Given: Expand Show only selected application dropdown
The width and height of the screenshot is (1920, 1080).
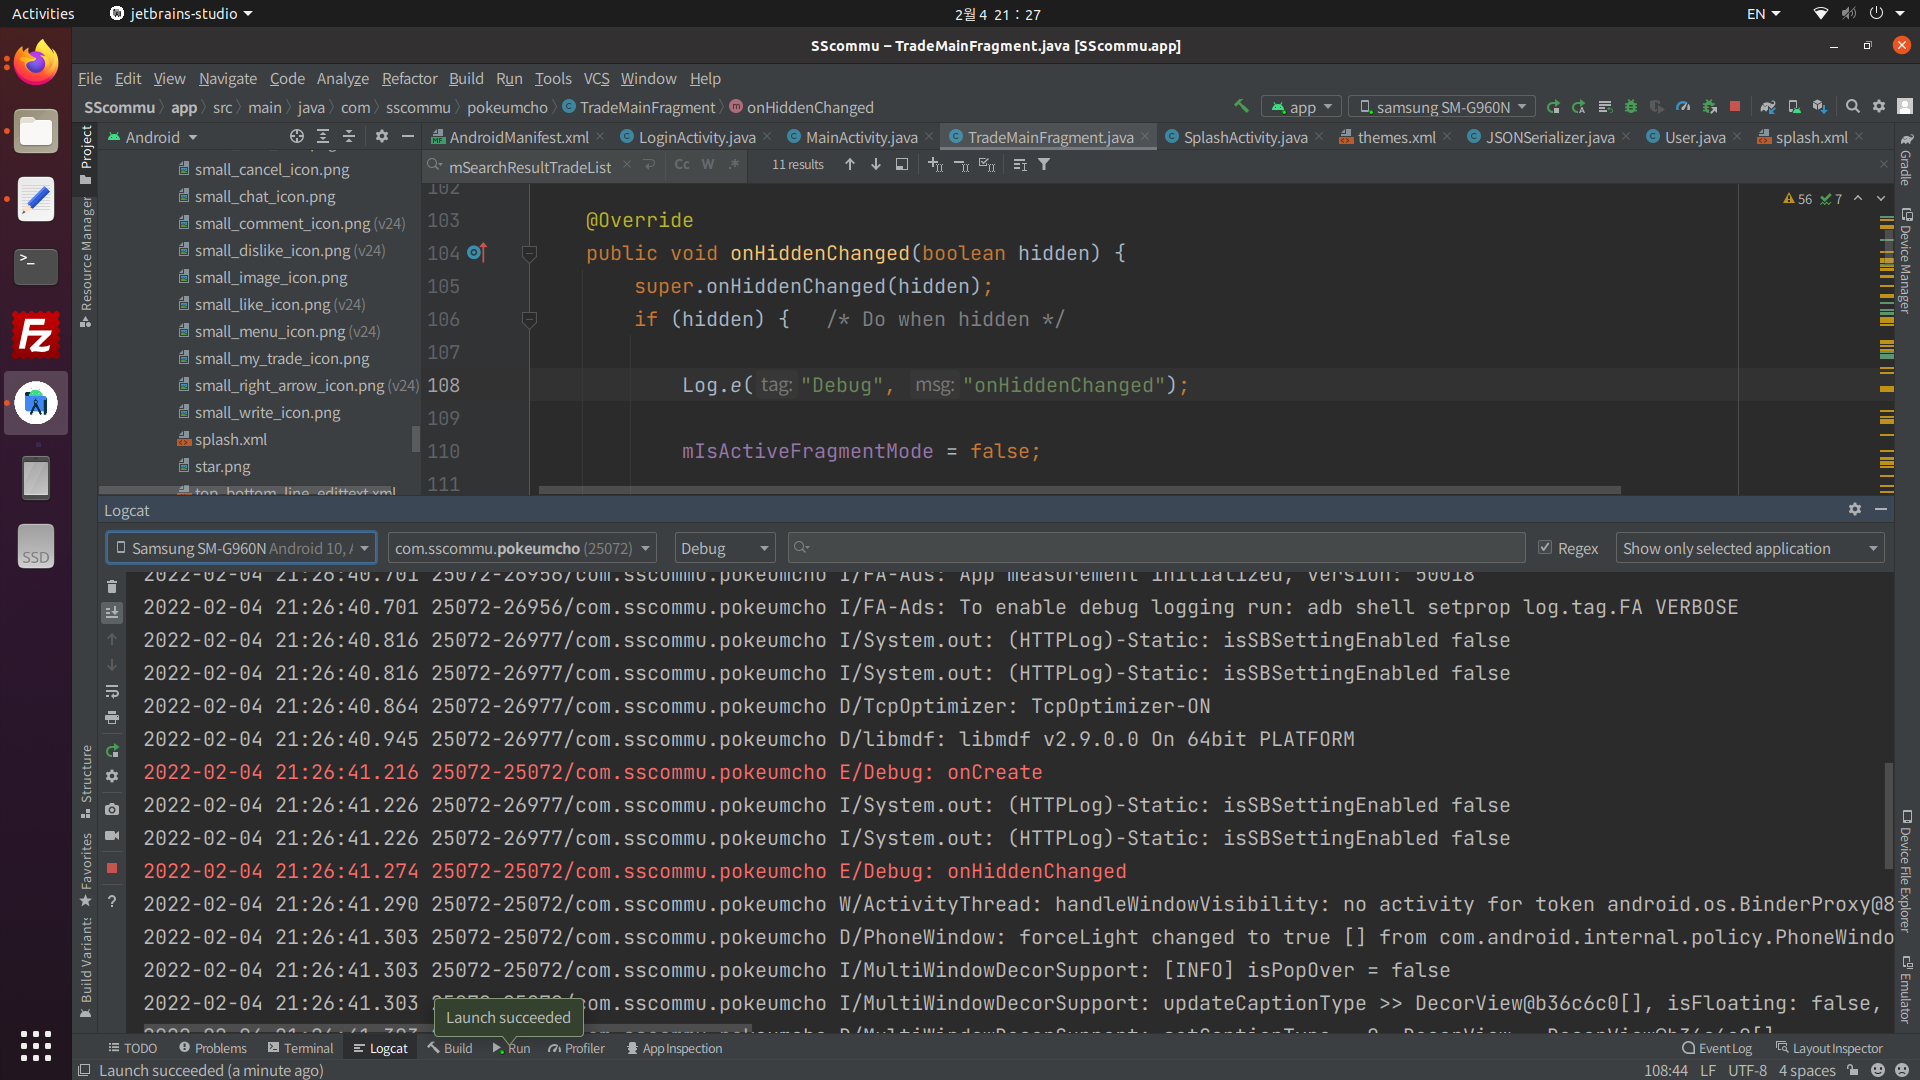Looking at the screenshot, I should [x=1749, y=548].
